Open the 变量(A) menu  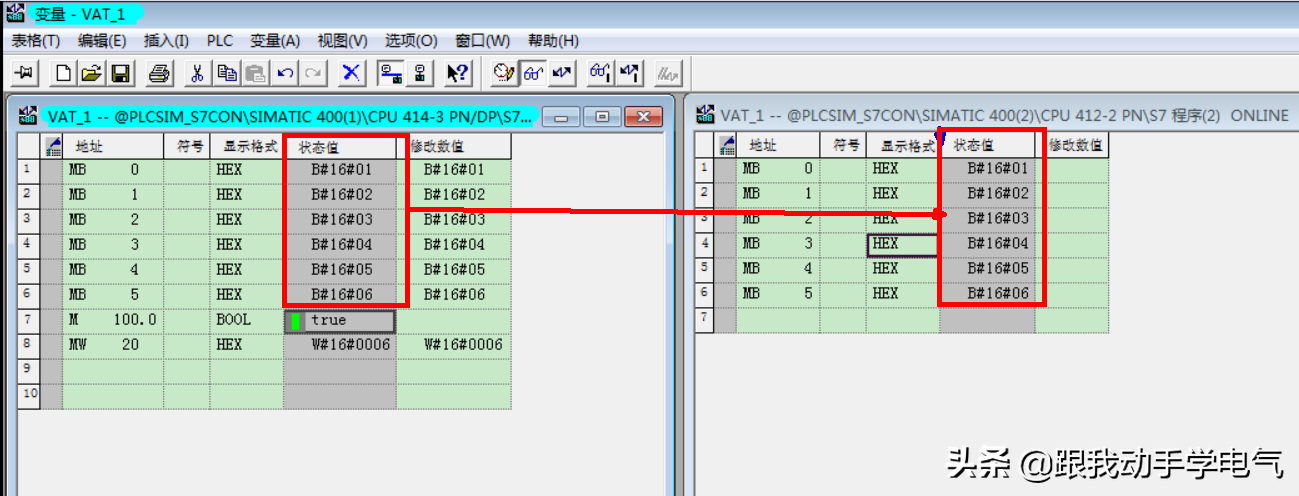coord(274,41)
